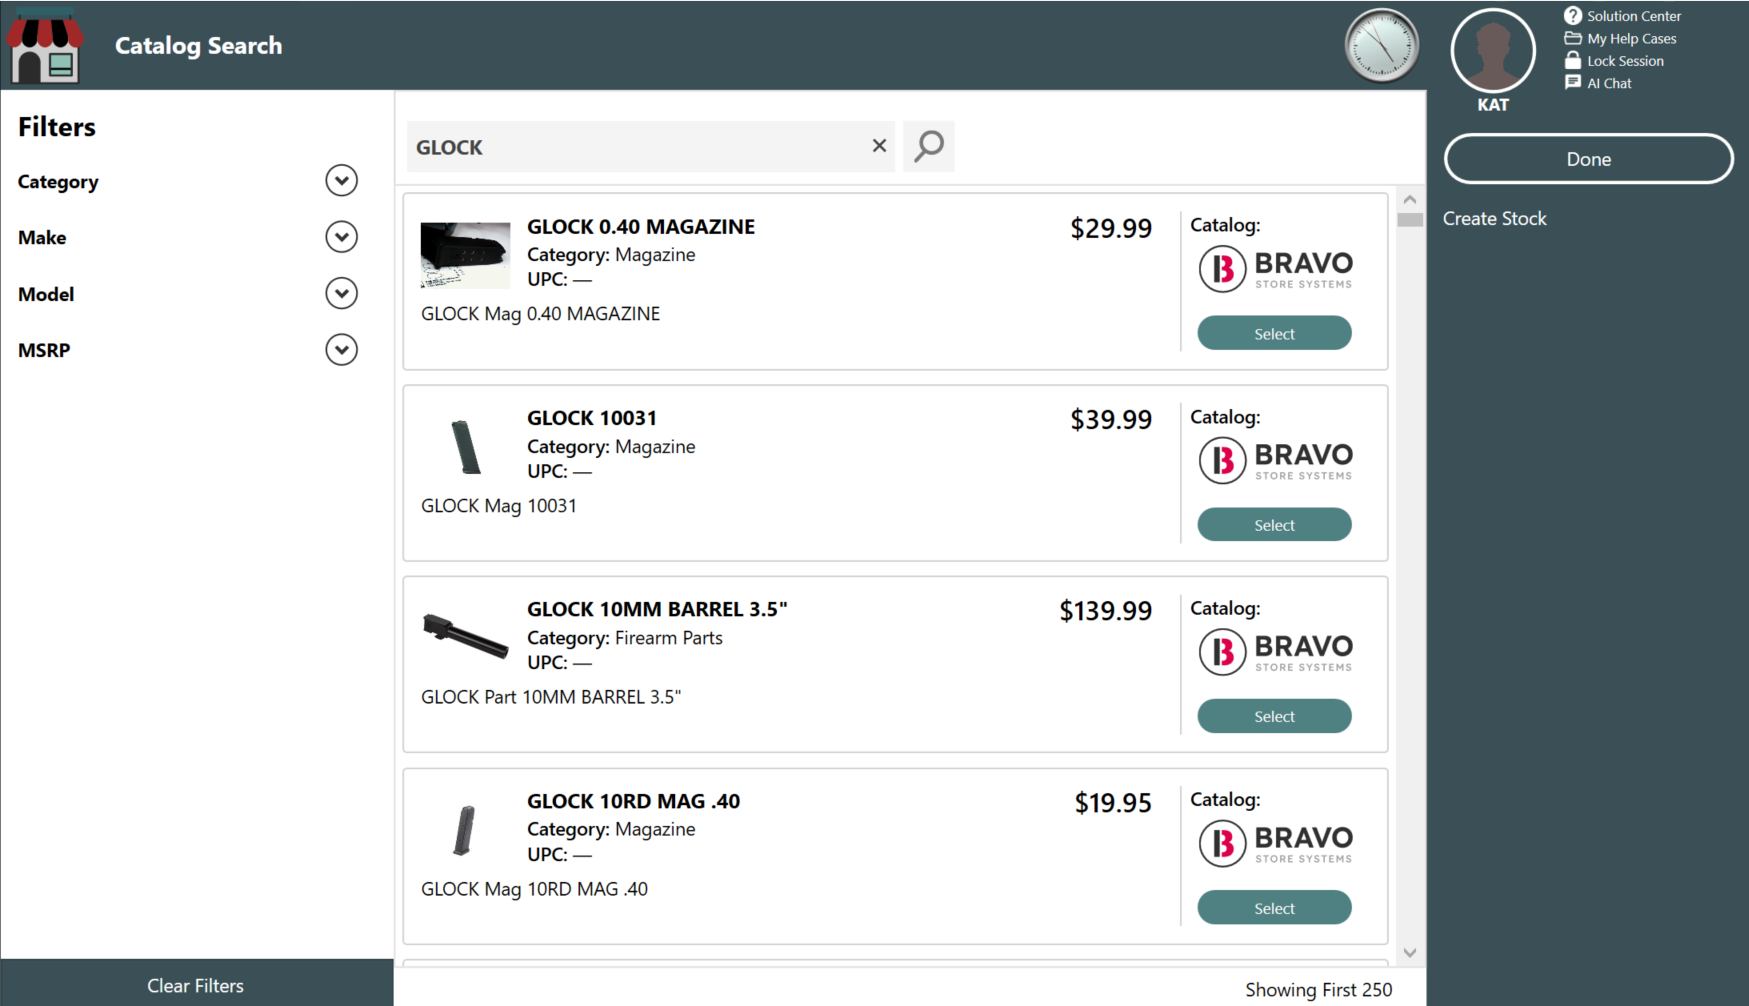Click the magnifying glass search icon
This screenshot has height=1006, width=1749.
tap(929, 146)
